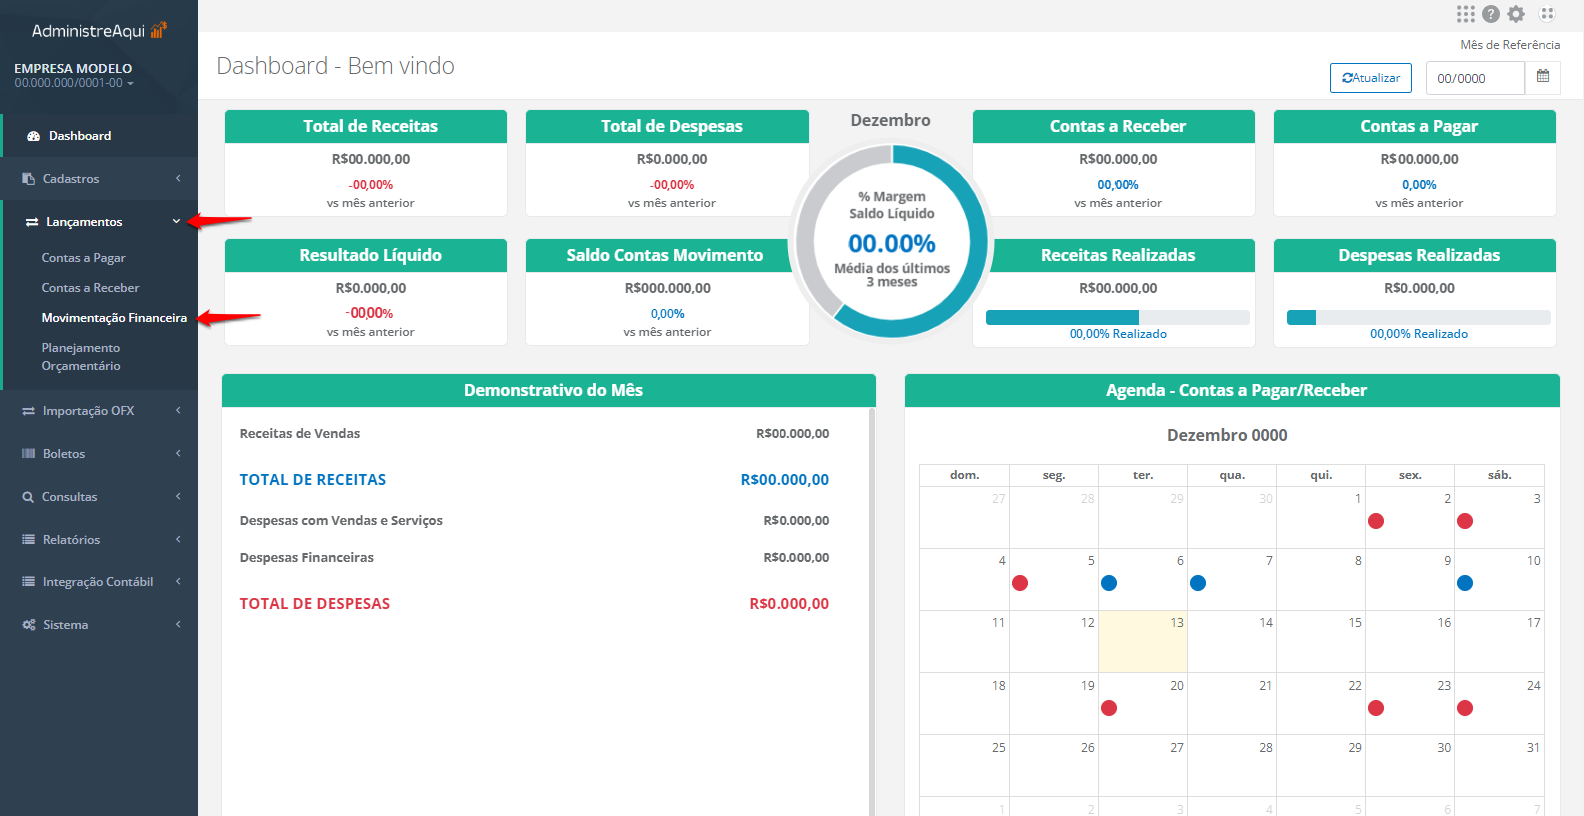Screen dimensions: 1584x816
Task: Open Movimentação Financeira submenu item
Action: tap(114, 318)
